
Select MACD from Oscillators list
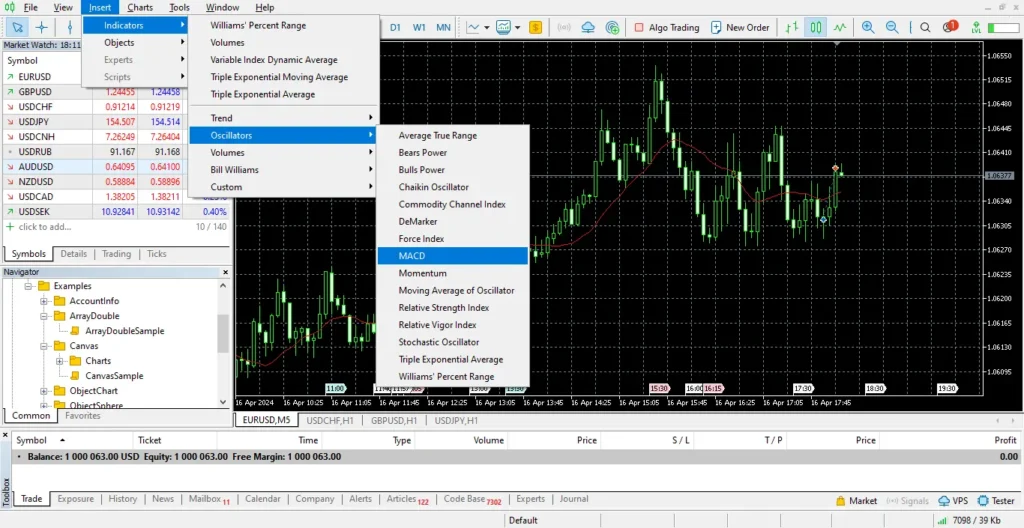coord(453,256)
